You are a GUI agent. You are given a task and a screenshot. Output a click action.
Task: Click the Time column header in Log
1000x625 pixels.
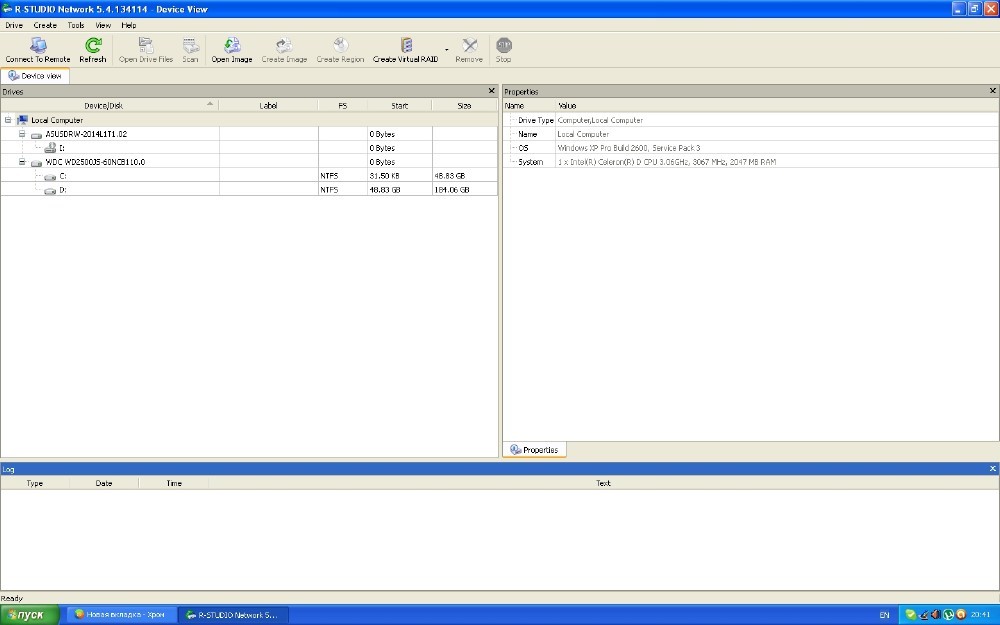[x=174, y=483]
